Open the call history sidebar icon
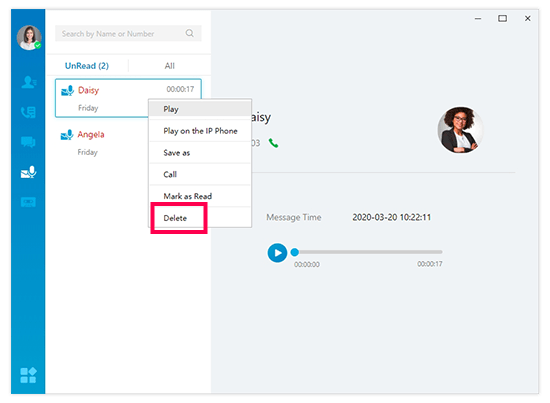Image resolution: width=550 pixels, height=403 pixels. (x=28, y=112)
